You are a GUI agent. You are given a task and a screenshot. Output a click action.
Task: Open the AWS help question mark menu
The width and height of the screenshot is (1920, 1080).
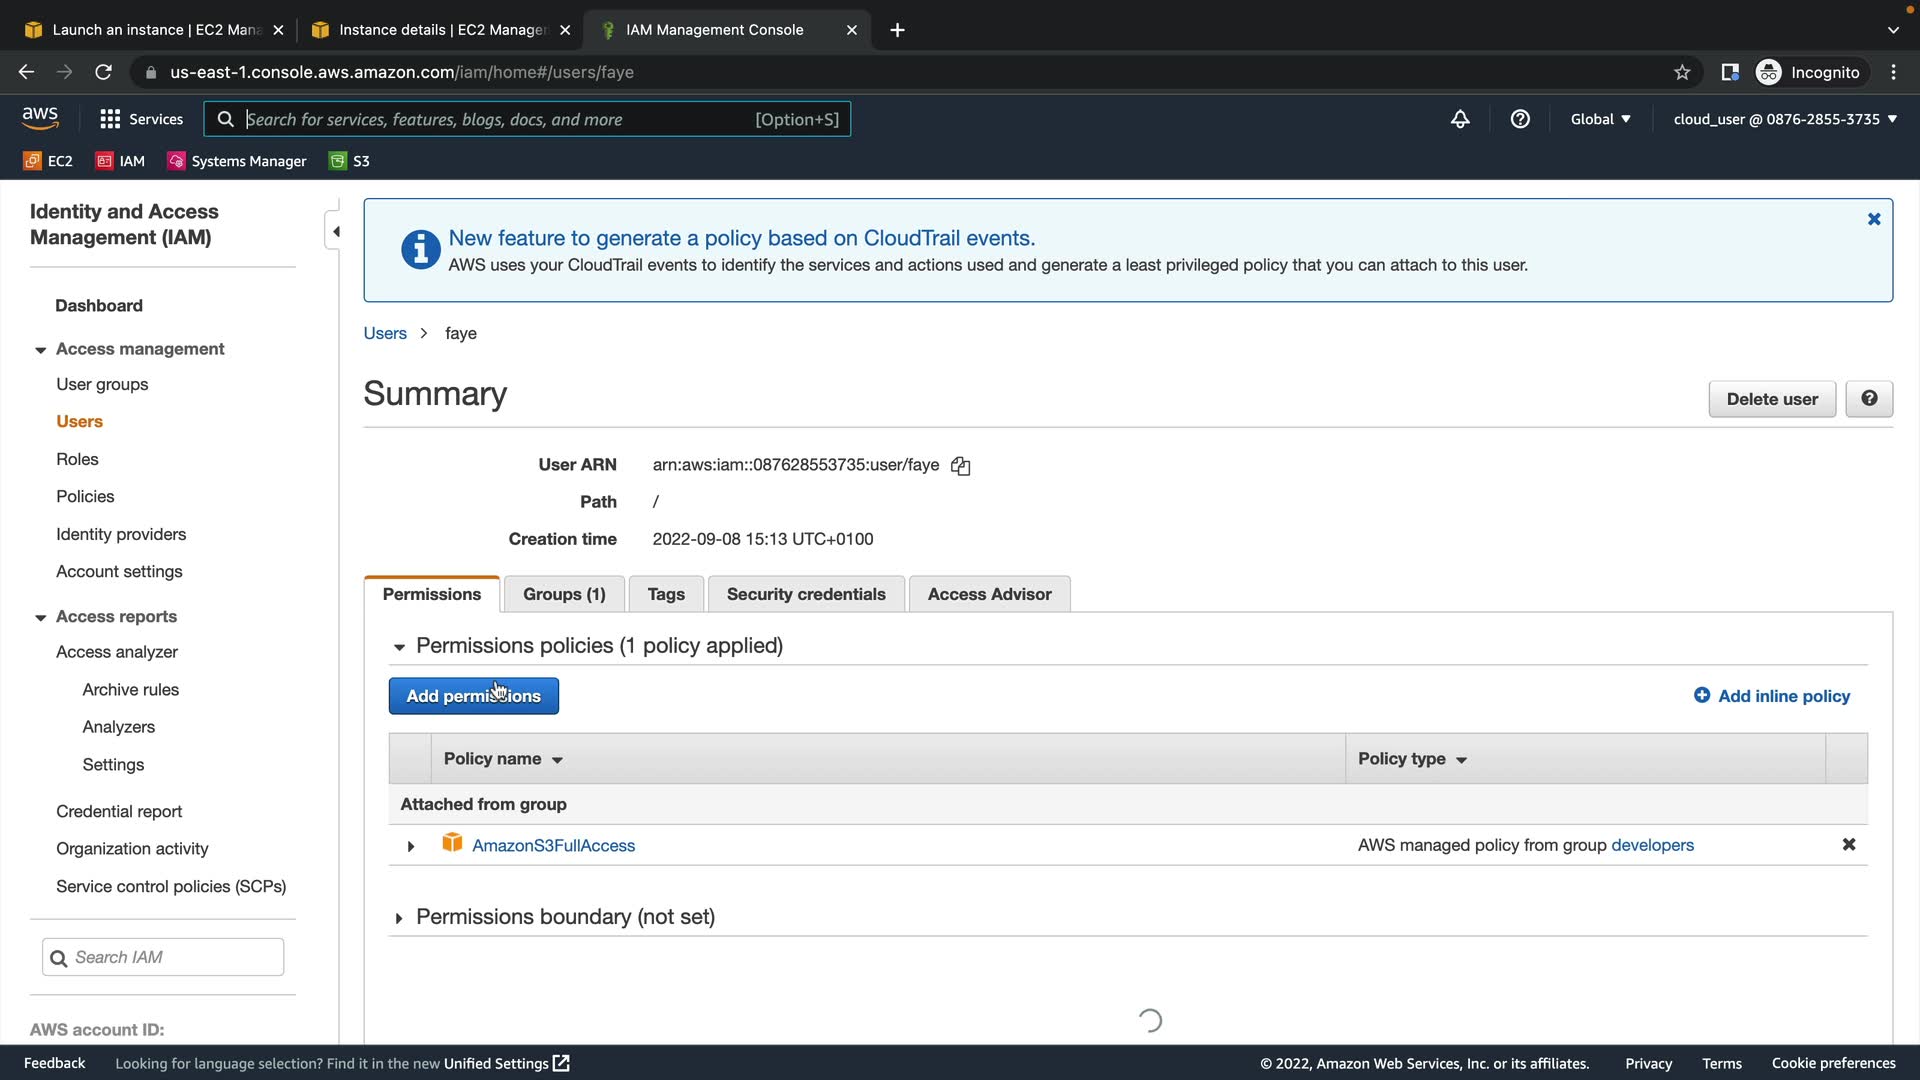tap(1520, 119)
